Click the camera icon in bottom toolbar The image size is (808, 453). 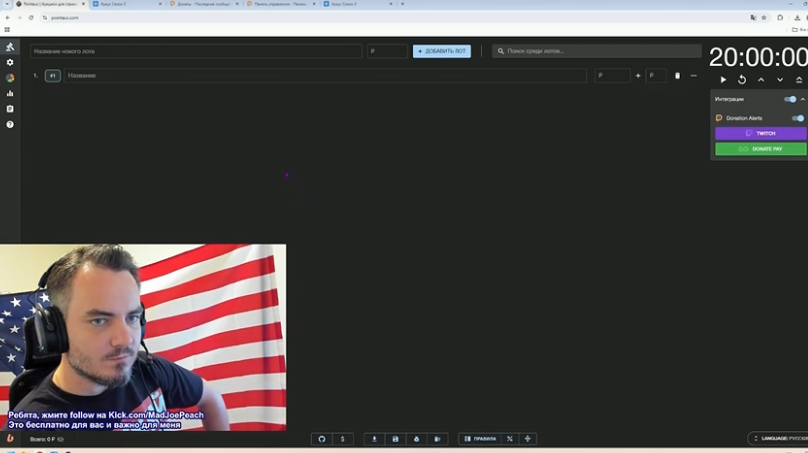(x=437, y=439)
